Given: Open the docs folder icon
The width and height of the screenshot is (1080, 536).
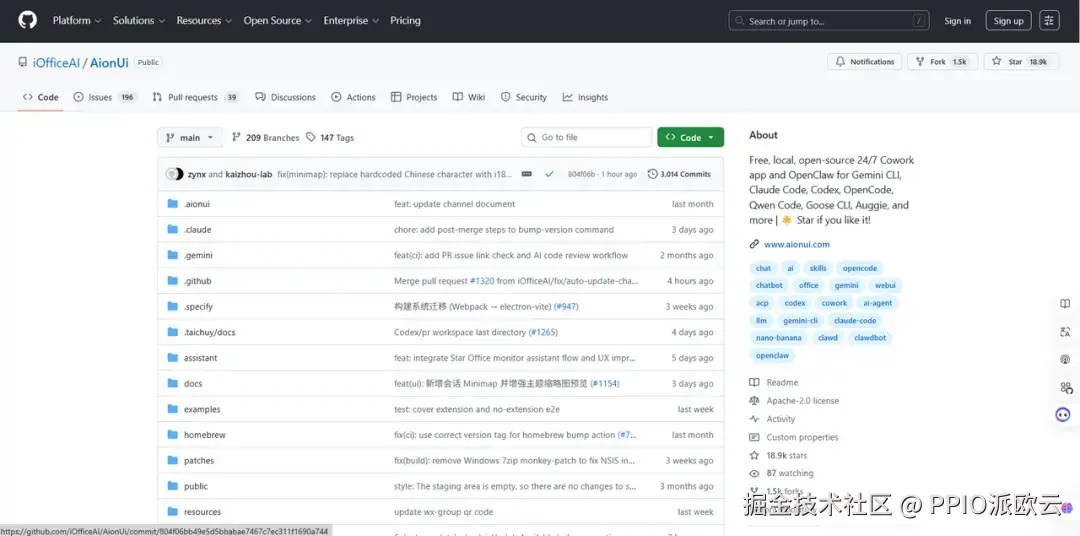Looking at the screenshot, I should [172, 384].
